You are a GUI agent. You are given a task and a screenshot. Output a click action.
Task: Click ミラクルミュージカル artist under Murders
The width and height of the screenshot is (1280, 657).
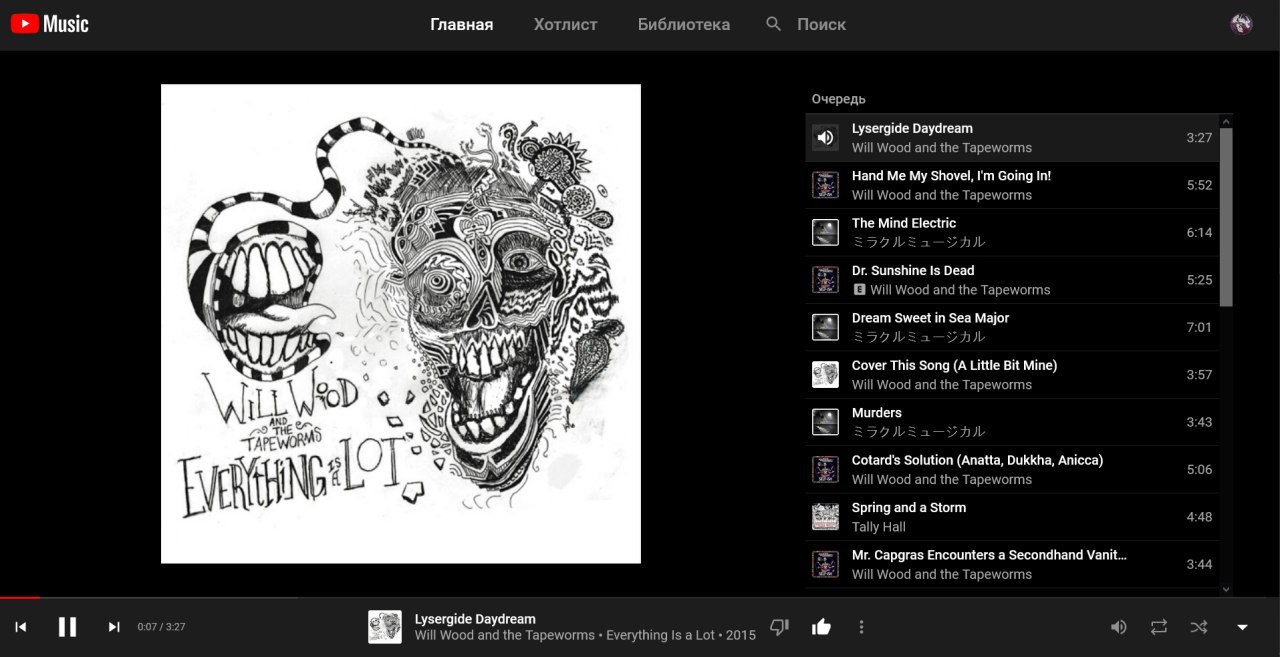coord(919,432)
